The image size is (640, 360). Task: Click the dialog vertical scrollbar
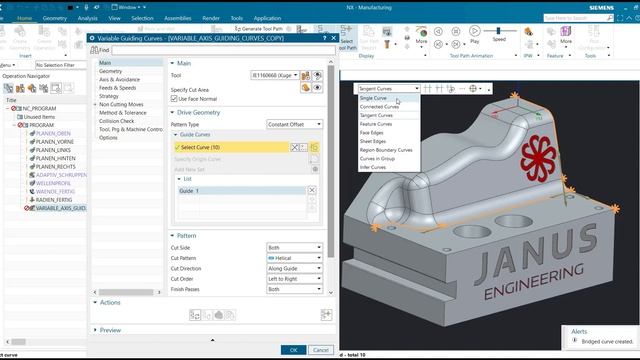pos(331,161)
